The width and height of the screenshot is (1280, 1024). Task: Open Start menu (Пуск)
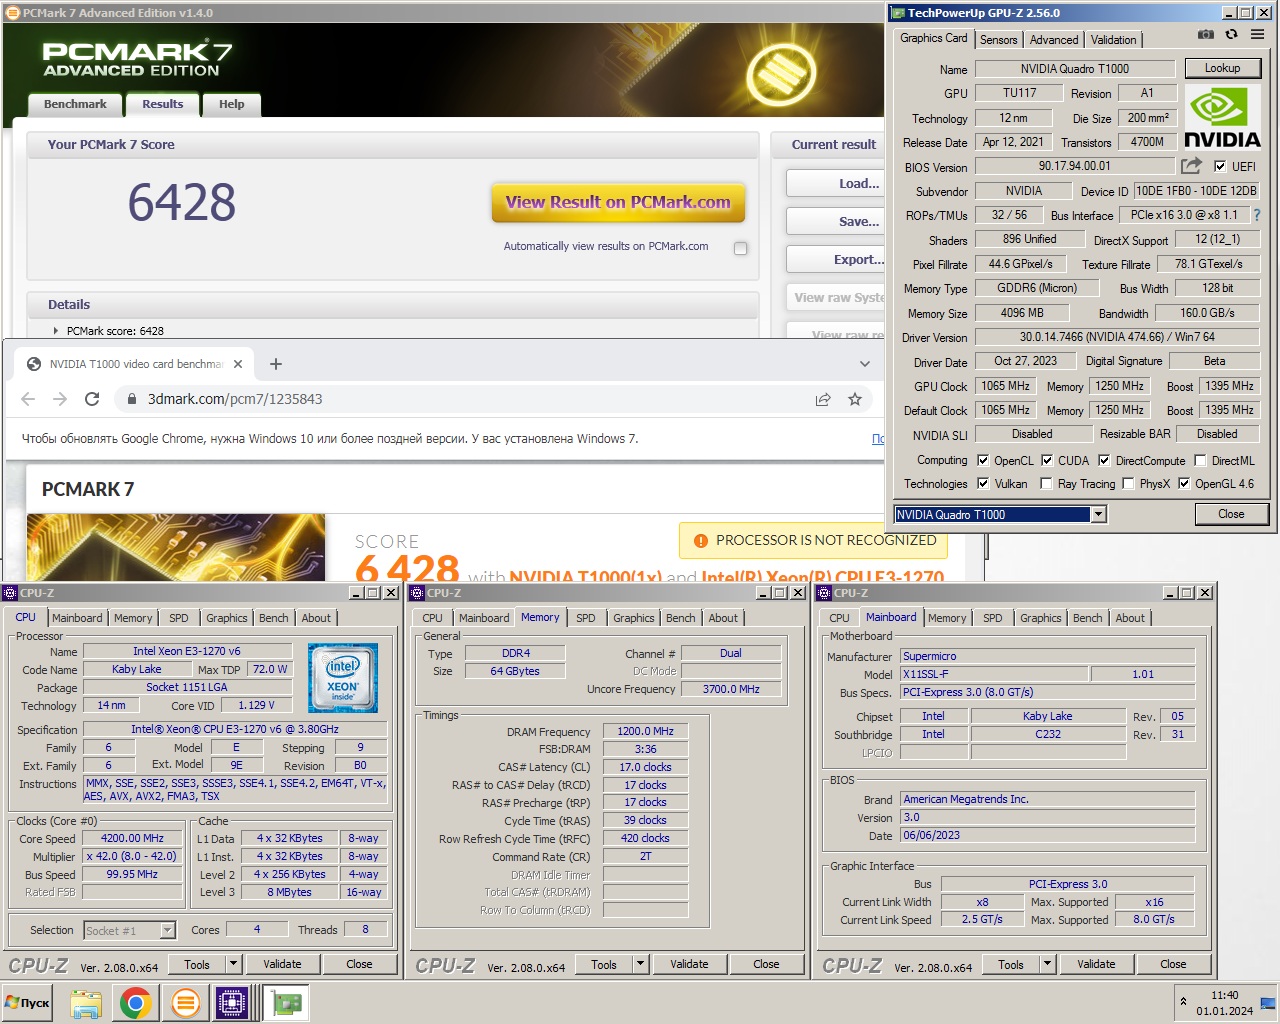point(27,1003)
